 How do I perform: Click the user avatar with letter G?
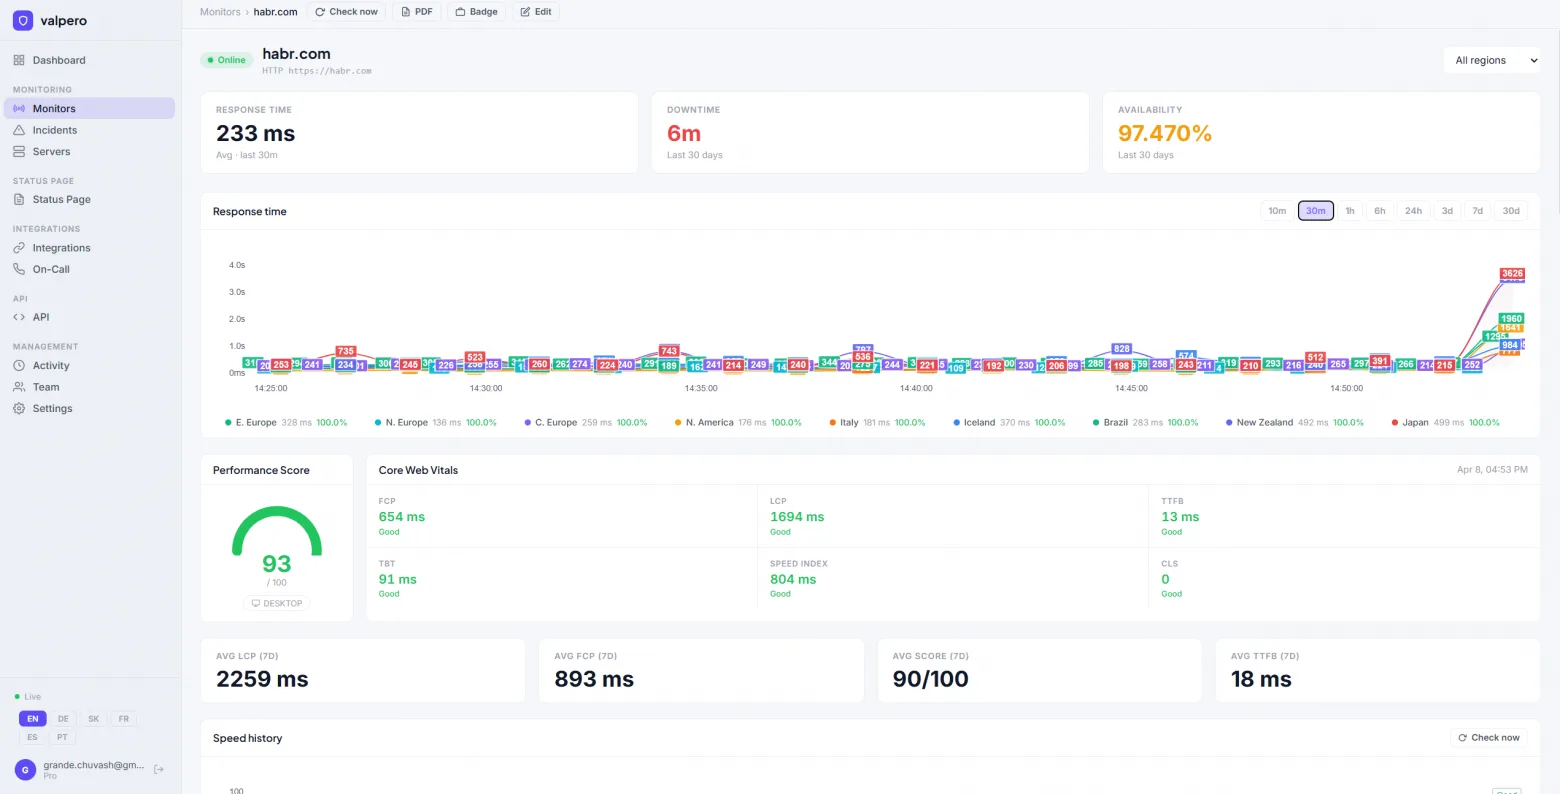25,769
